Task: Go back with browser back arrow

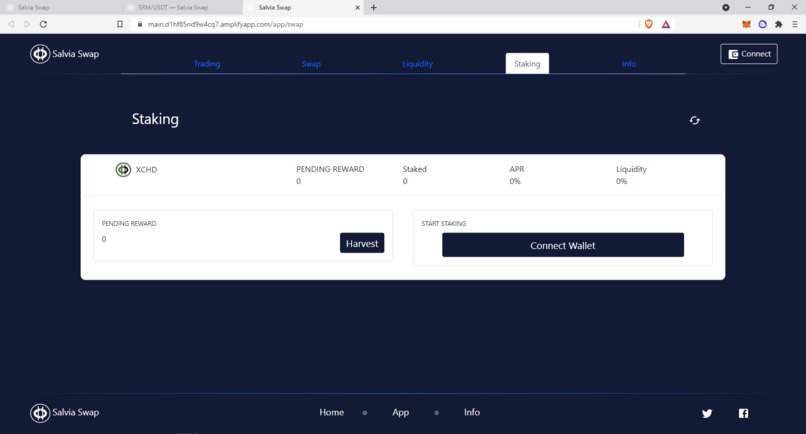Action: coord(11,24)
